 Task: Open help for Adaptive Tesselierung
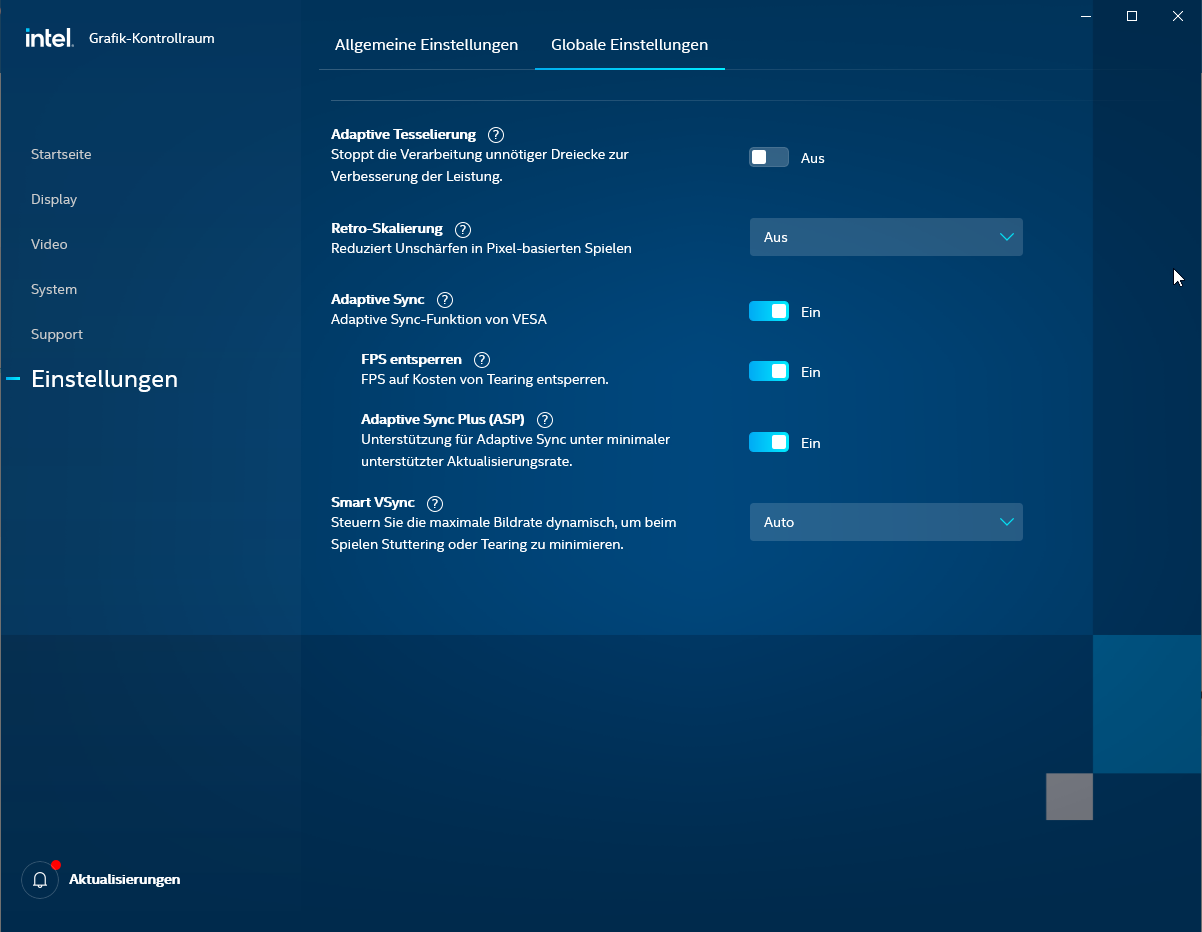(496, 134)
